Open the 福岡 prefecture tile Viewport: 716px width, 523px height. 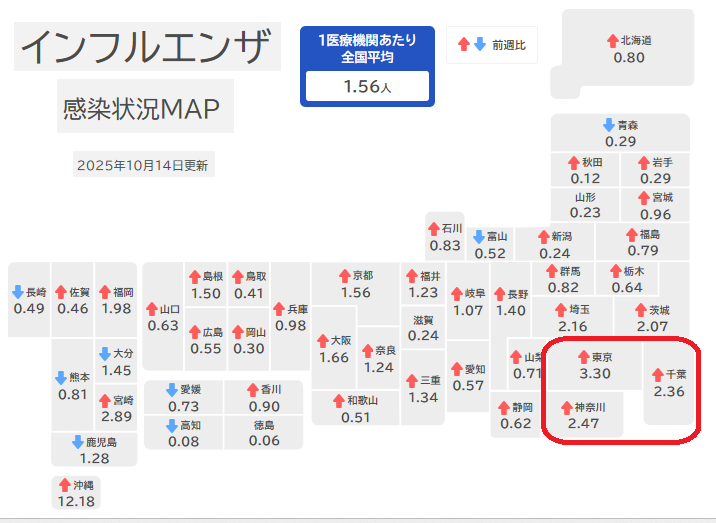(x=117, y=300)
